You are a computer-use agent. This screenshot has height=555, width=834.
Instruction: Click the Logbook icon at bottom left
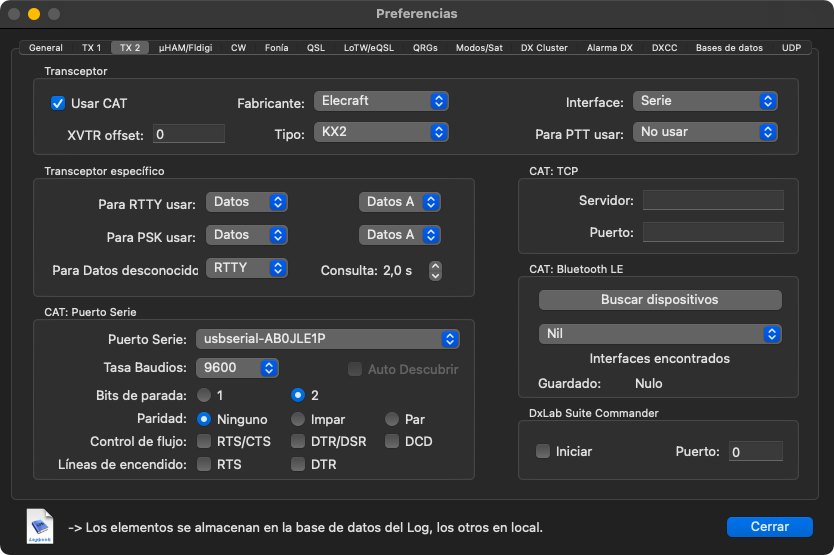[x=41, y=527]
